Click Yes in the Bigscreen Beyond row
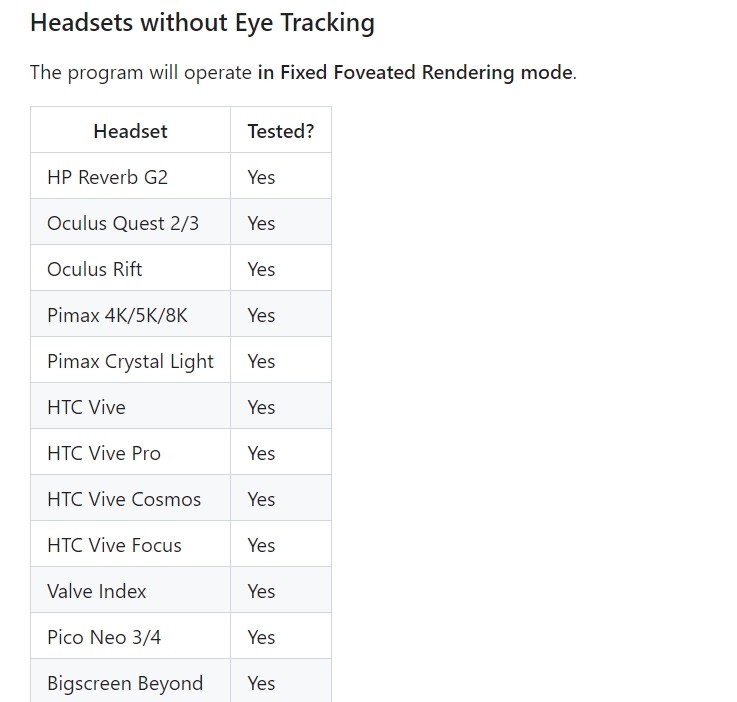This screenshot has width=737, height=702. 261,684
